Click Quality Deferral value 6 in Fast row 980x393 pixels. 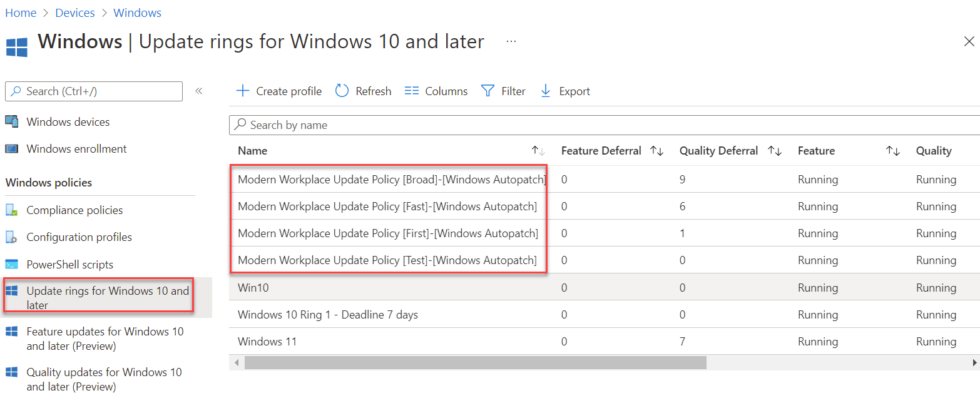pyautogui.click(x=683, y=206)
